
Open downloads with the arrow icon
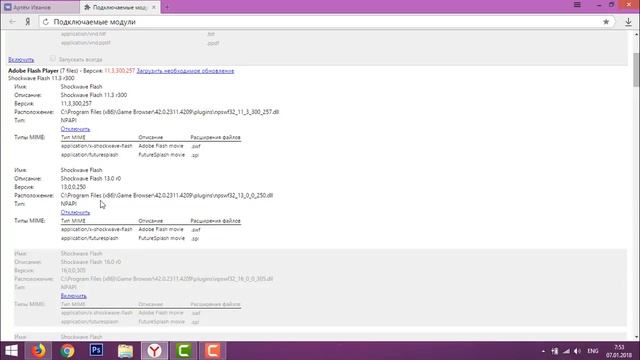pyautogui.click(x=628, y=22)
